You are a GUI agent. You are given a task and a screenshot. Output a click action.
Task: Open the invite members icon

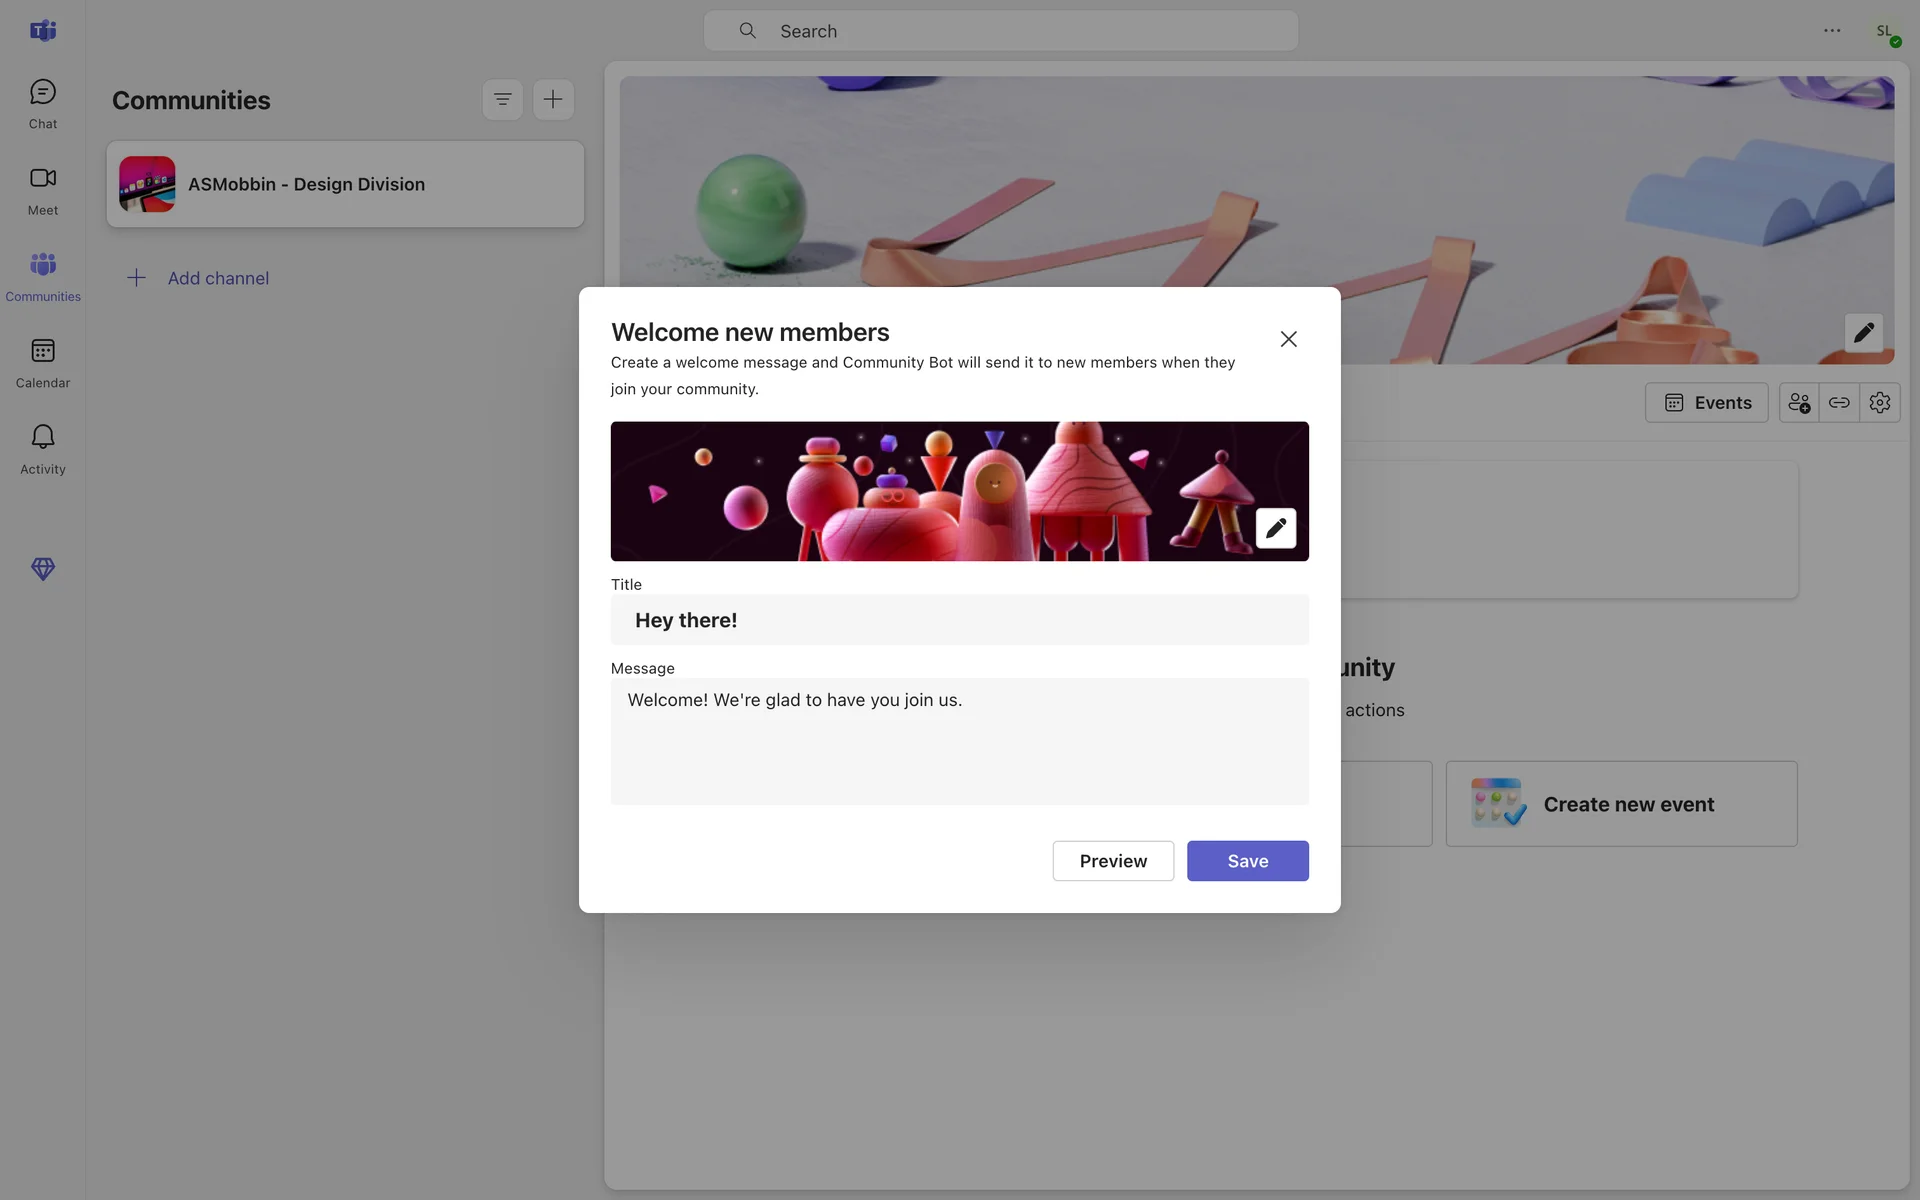coord(1799,403)
